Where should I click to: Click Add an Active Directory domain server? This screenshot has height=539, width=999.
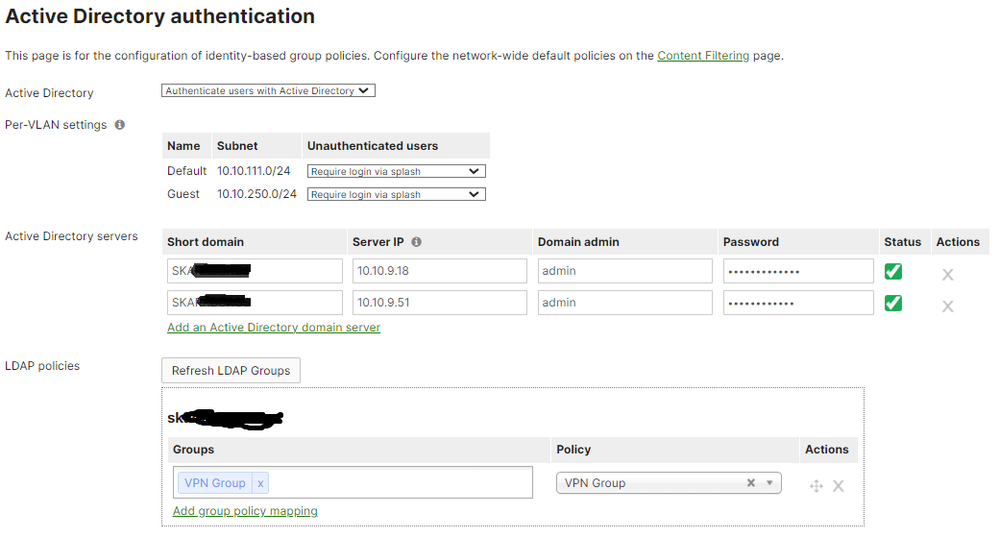[x=274, y=327]
